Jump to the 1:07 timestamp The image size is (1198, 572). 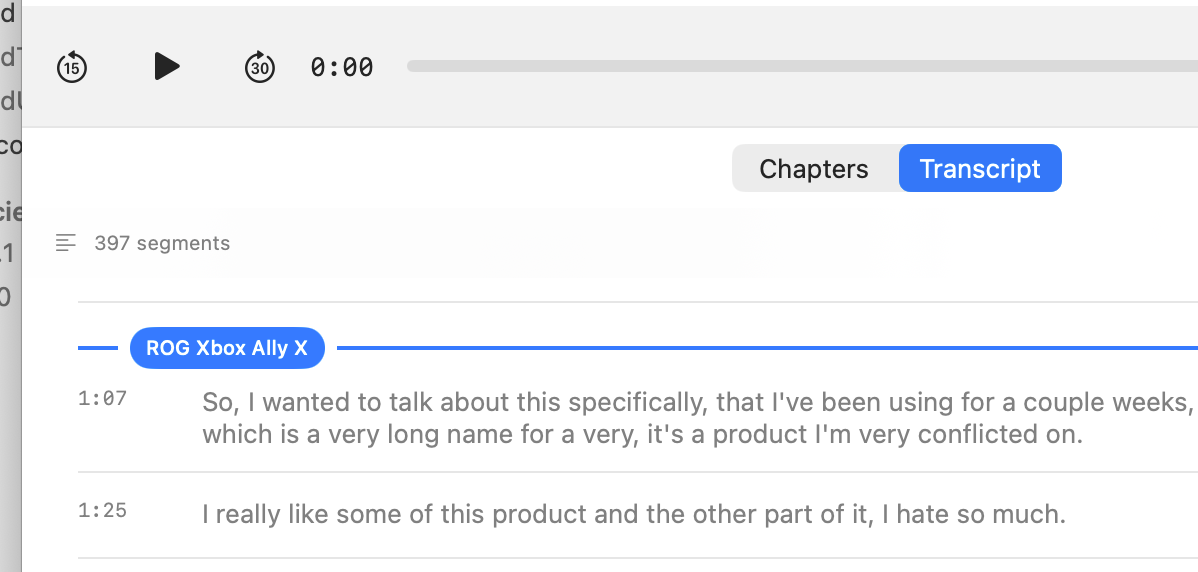point(102,399)
